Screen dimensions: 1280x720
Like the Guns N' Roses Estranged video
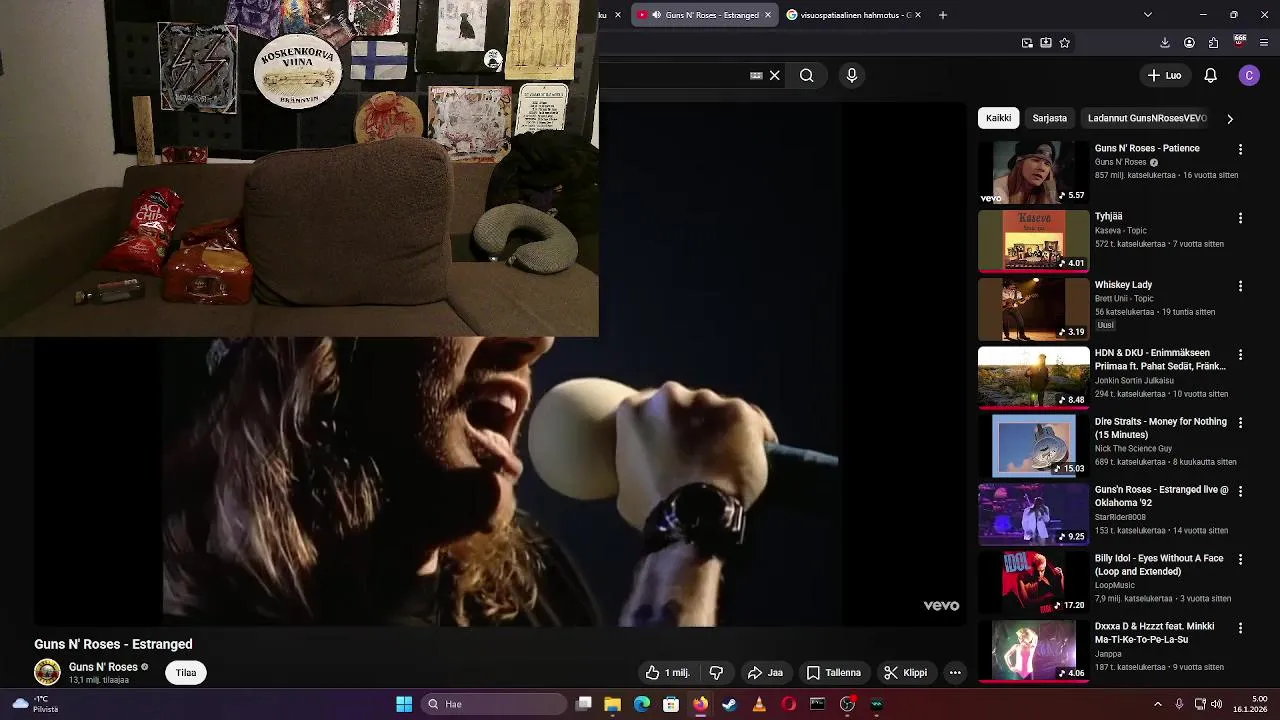[x=667, y=673]
